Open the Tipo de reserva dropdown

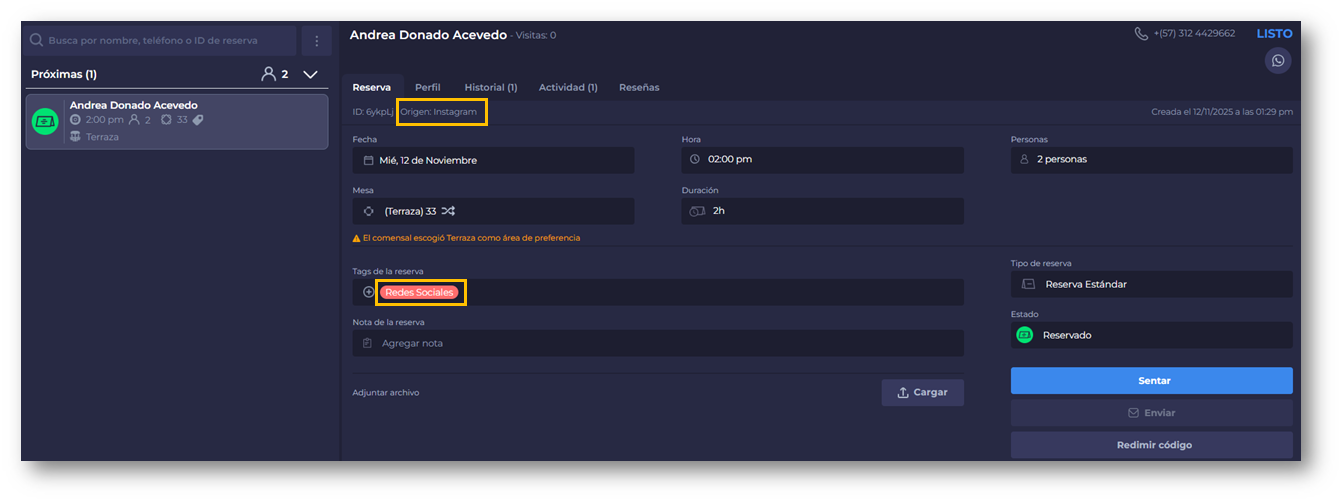1151,284
